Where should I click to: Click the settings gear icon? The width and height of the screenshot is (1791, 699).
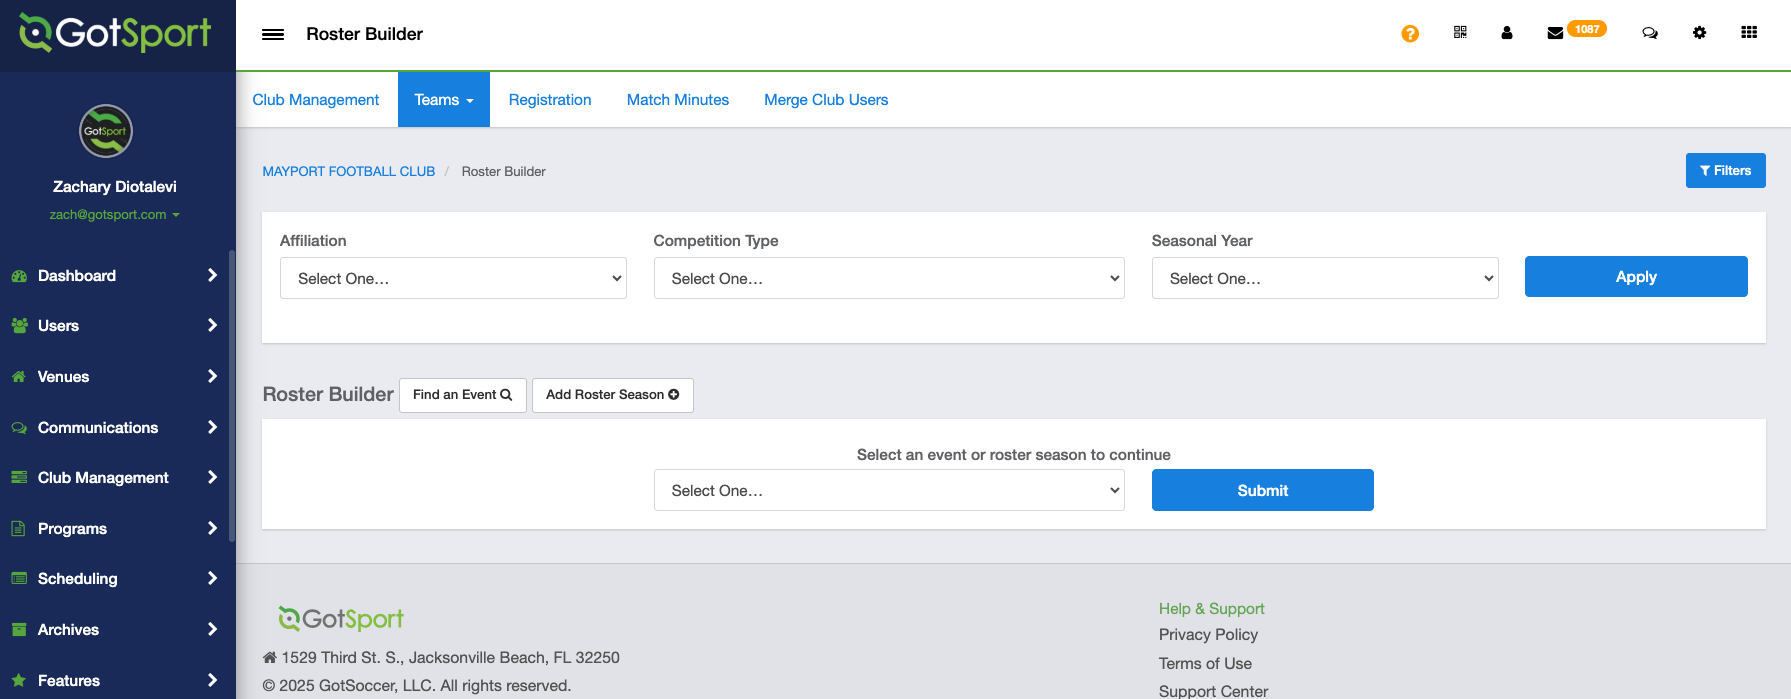[1699, 33]
